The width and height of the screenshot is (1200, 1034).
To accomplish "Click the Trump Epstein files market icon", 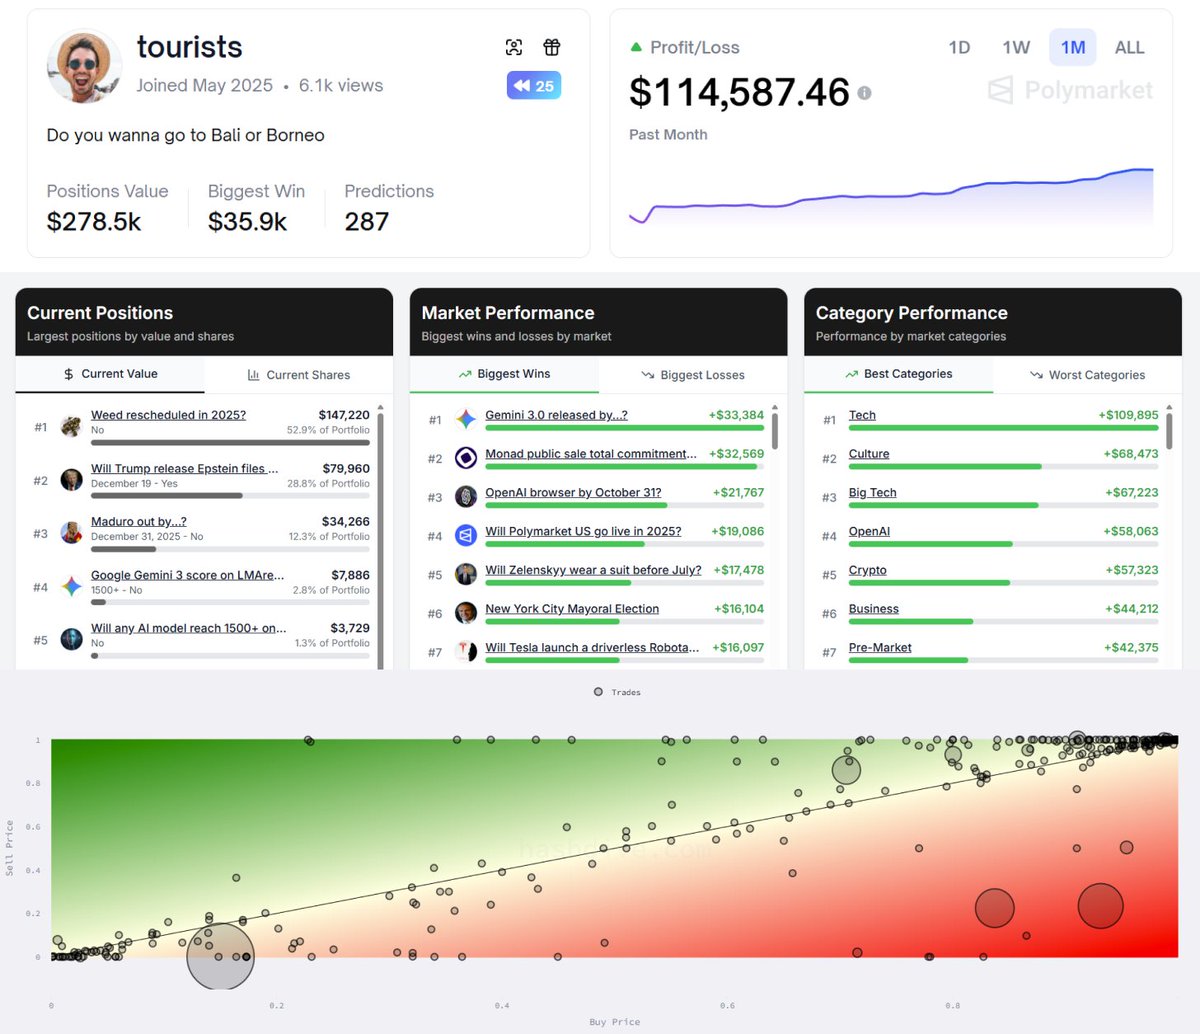I will pos(71,480).
